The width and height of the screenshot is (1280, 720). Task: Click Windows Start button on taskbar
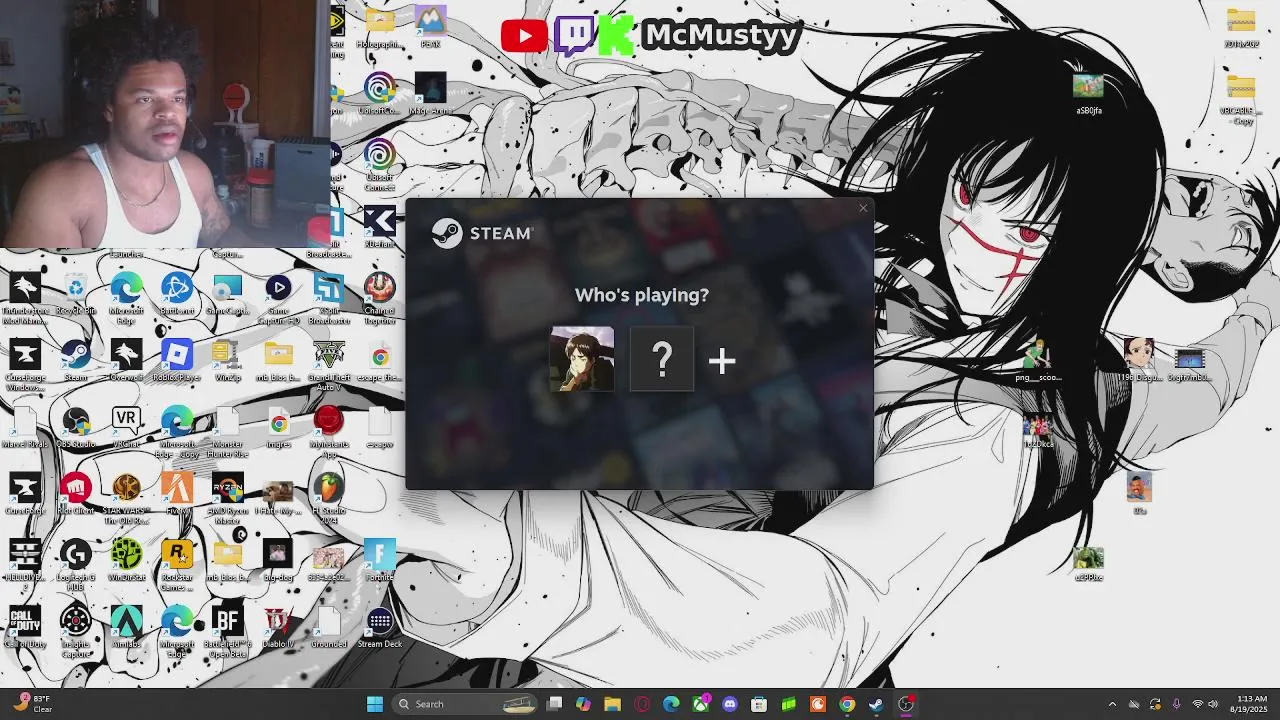pyautogui.click(x=375, y=704)
